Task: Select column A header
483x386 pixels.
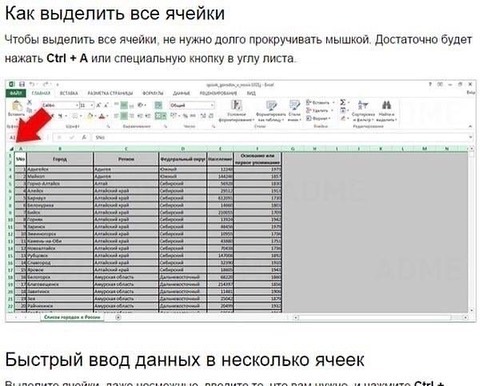Action: point(21,149)
